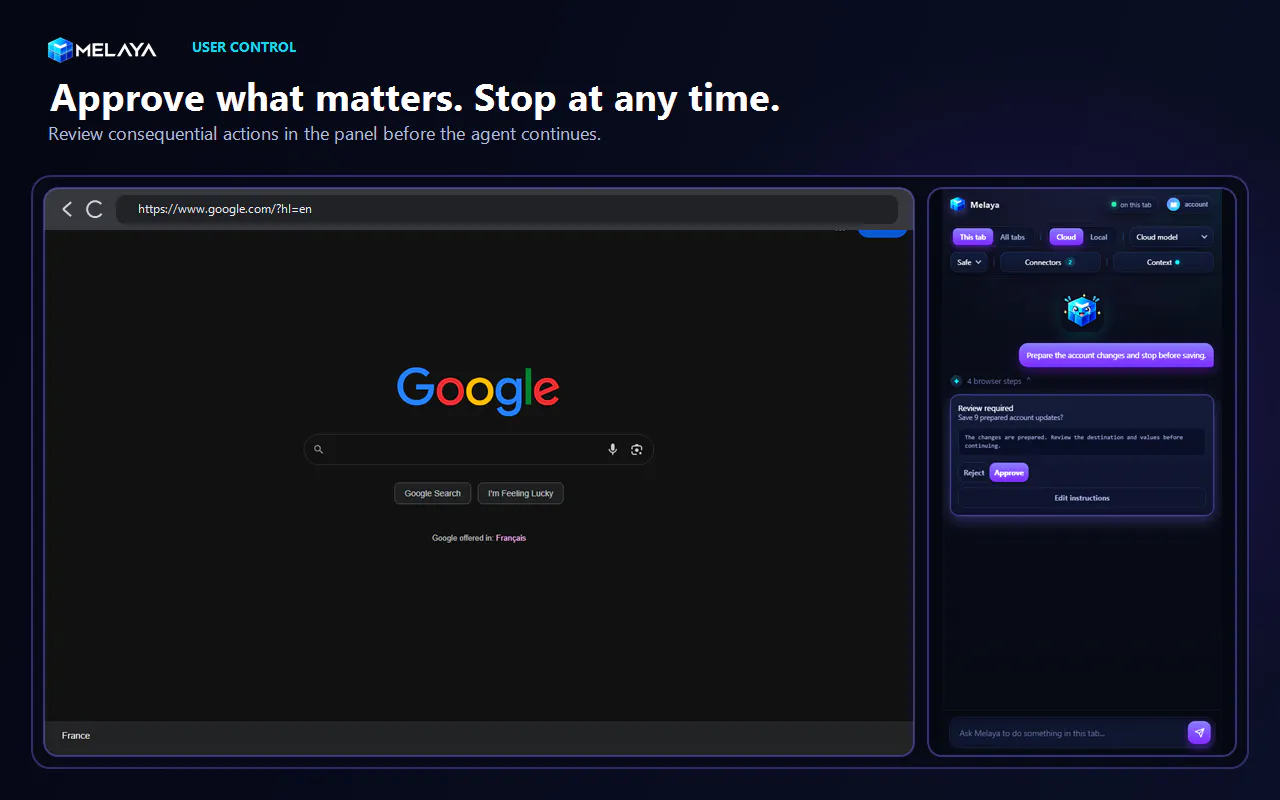The width and height of the screenshot is (1280, 800).
Task: Select the This tab scope
Action: pyautogui.click(x=973, y=237)
